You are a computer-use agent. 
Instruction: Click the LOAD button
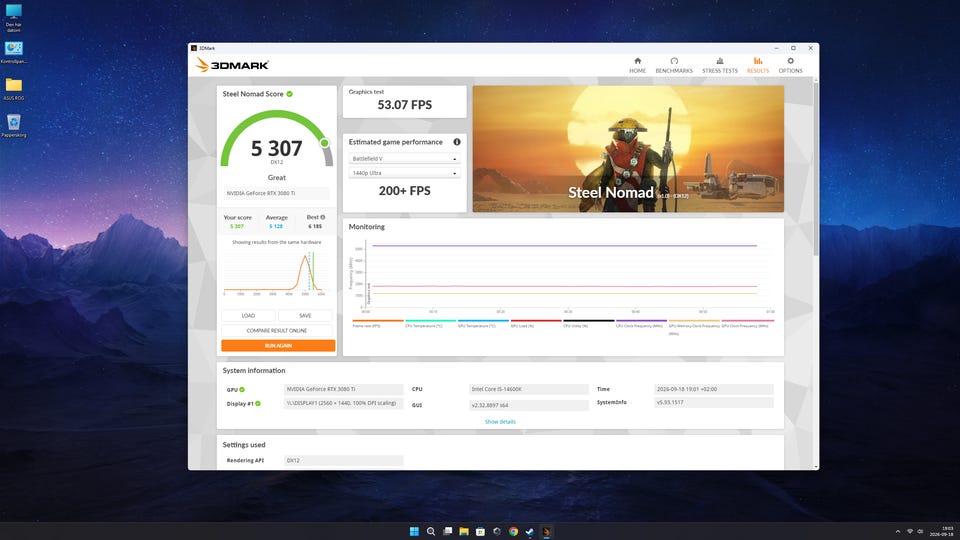click(x=248, y=315)
